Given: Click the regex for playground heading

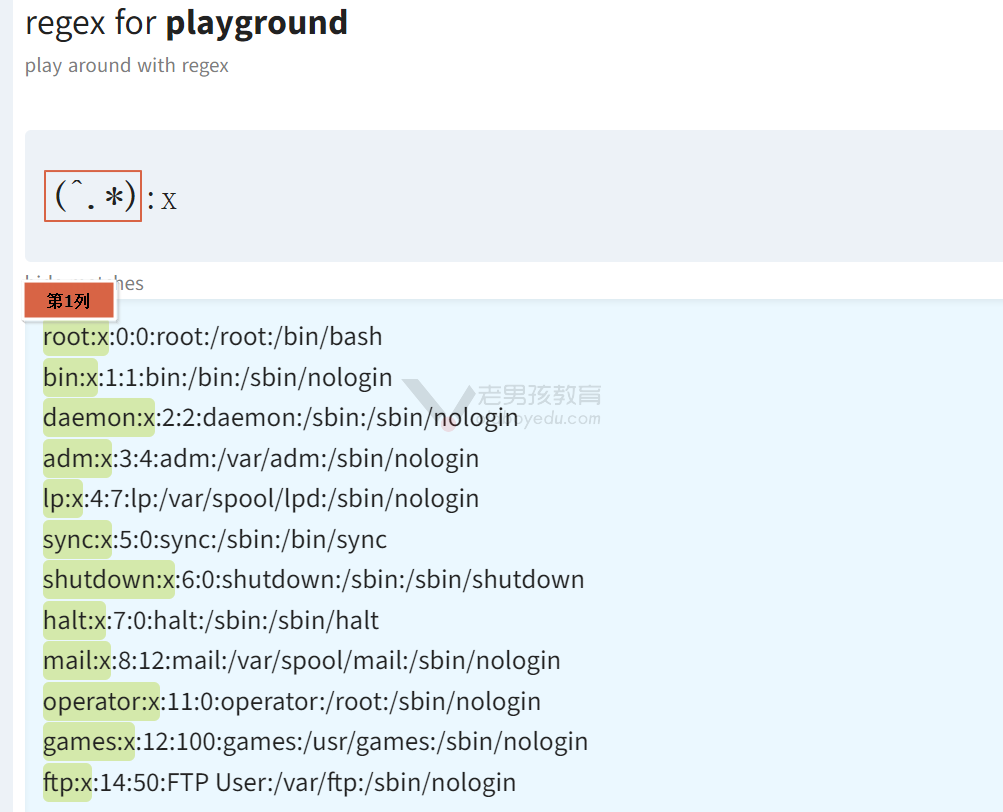Looking at the screenshot, I should point(186,23).
